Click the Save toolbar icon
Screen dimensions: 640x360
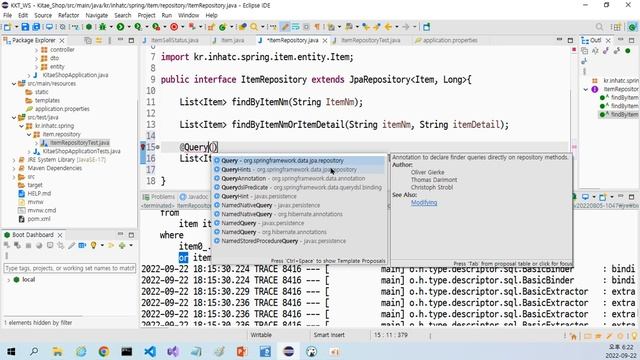(x=25, y=27)
